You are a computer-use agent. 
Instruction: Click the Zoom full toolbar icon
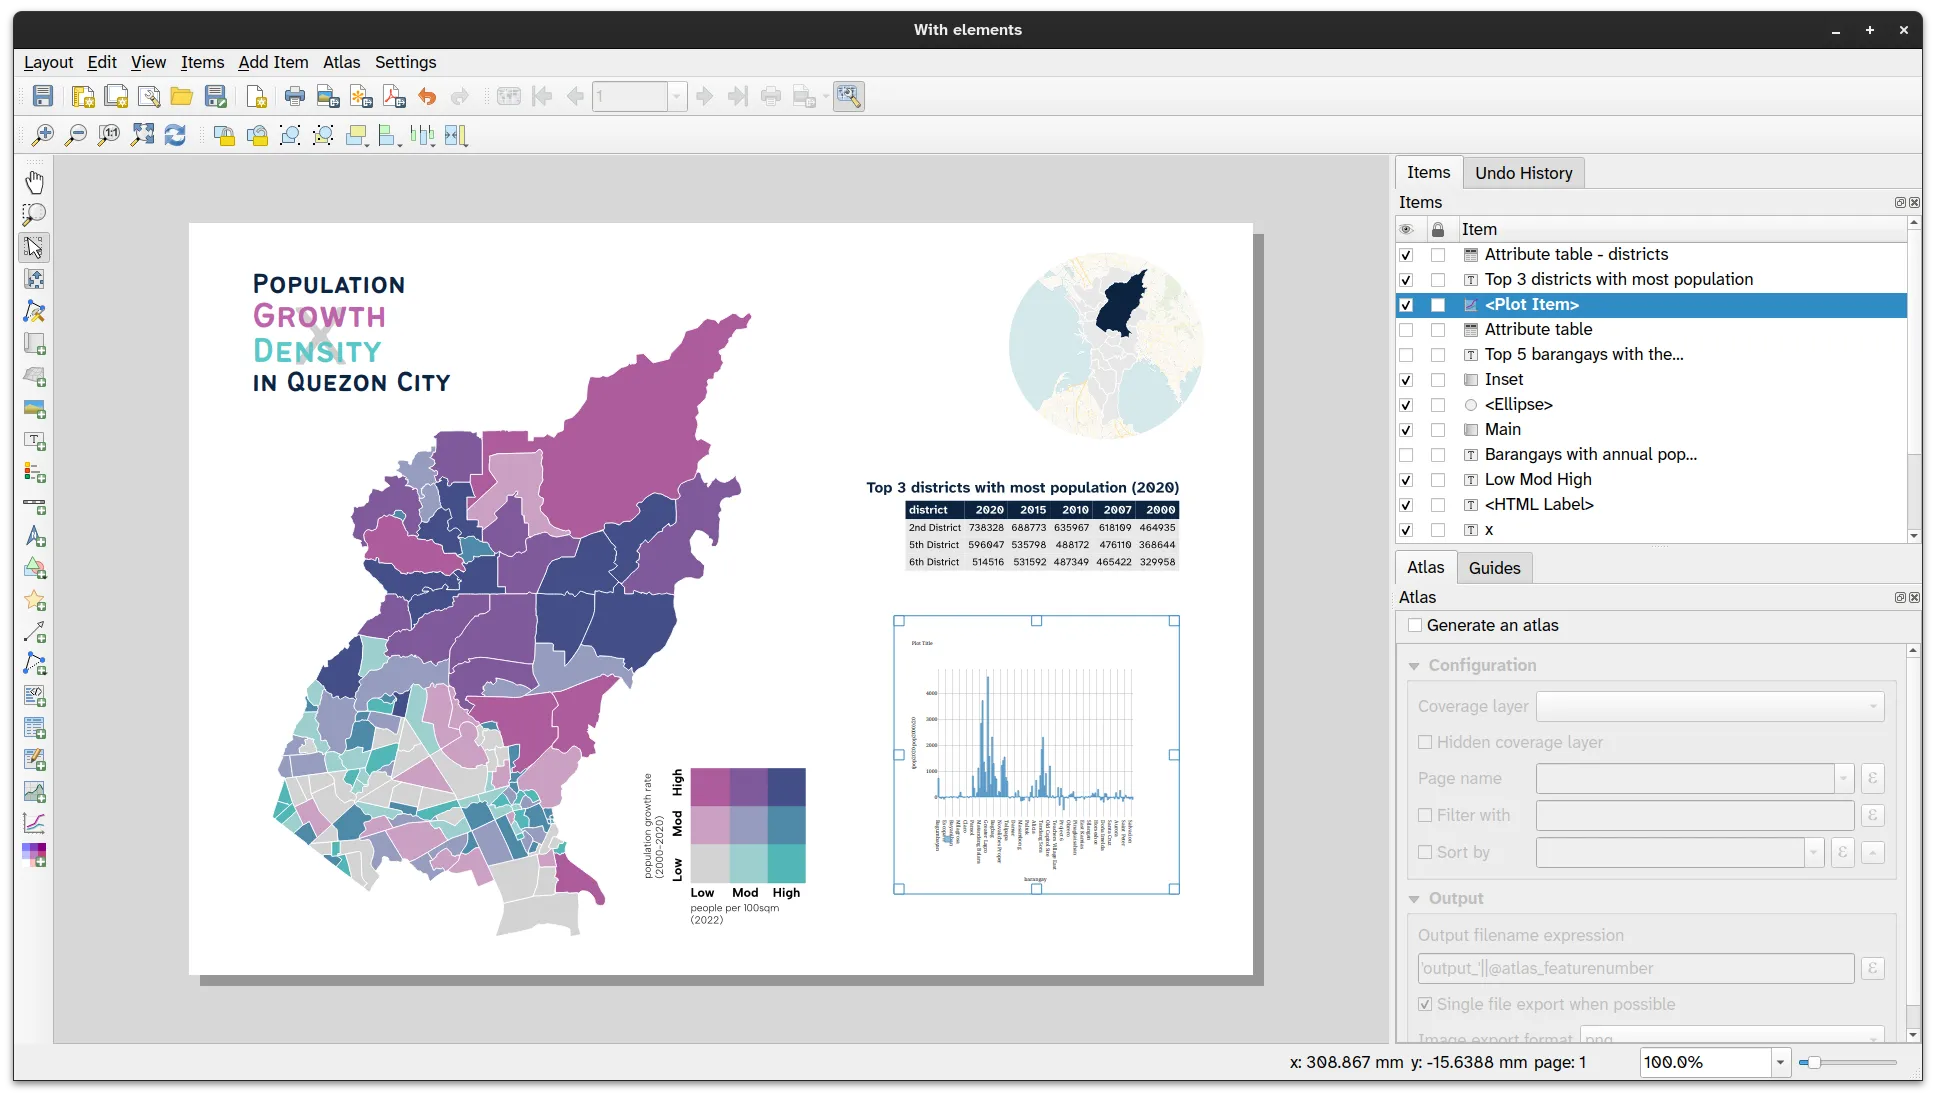point(142,135)
